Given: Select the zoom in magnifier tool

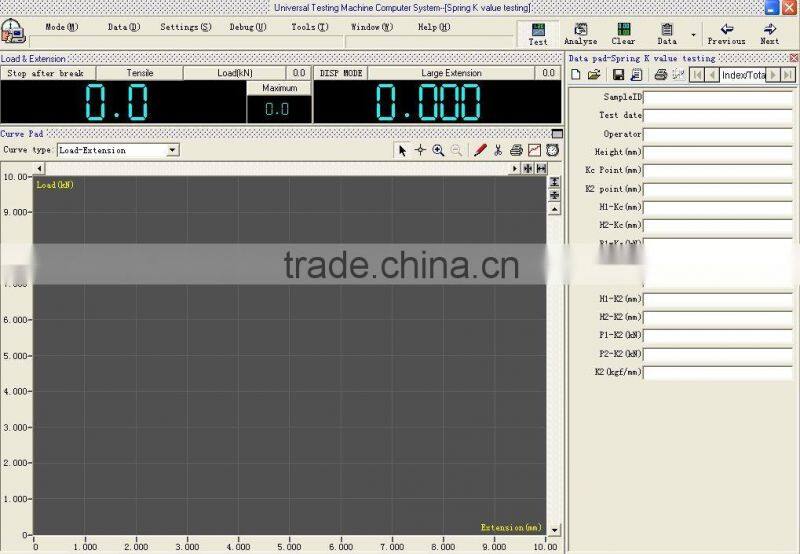Looking at the screenshot, I should (438, 150).
